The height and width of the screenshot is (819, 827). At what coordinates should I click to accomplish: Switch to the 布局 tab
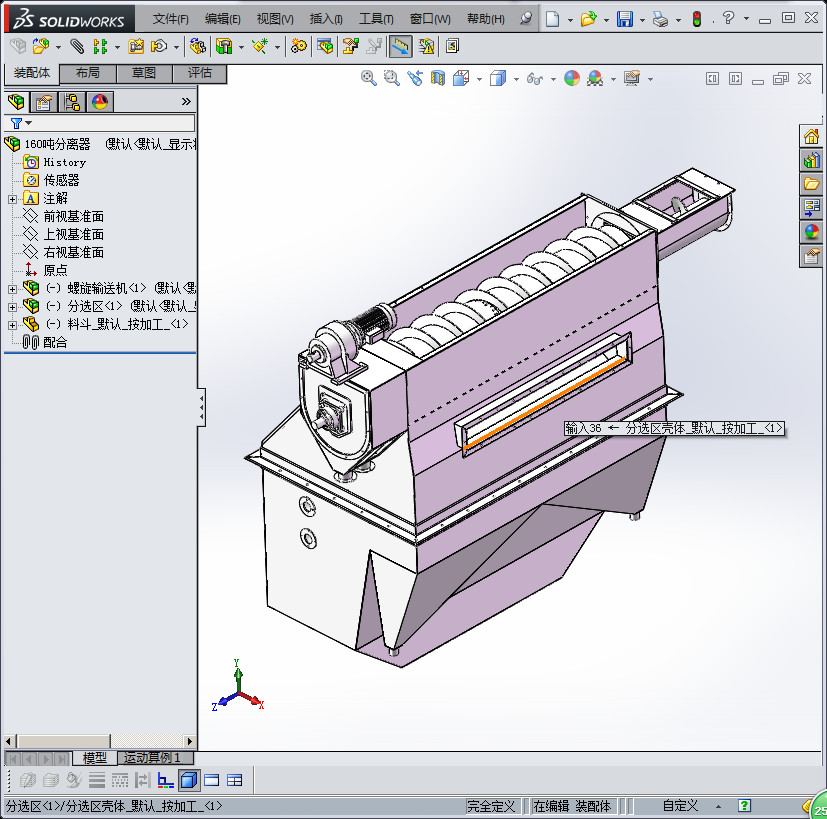(88, 73)
